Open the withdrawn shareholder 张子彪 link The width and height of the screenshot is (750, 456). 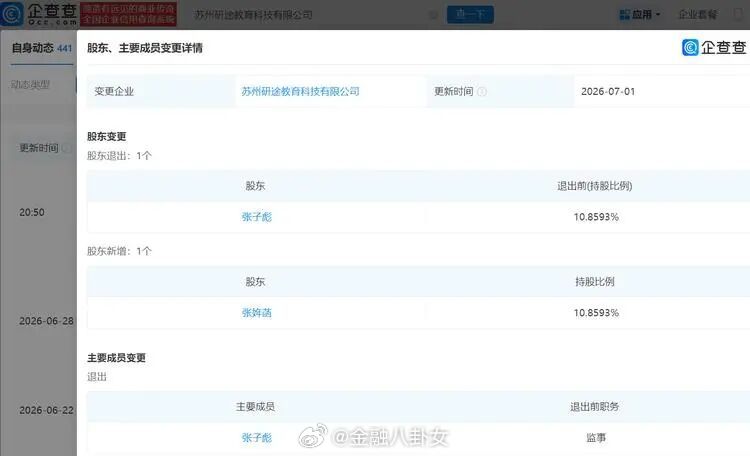tap(256, 217)
